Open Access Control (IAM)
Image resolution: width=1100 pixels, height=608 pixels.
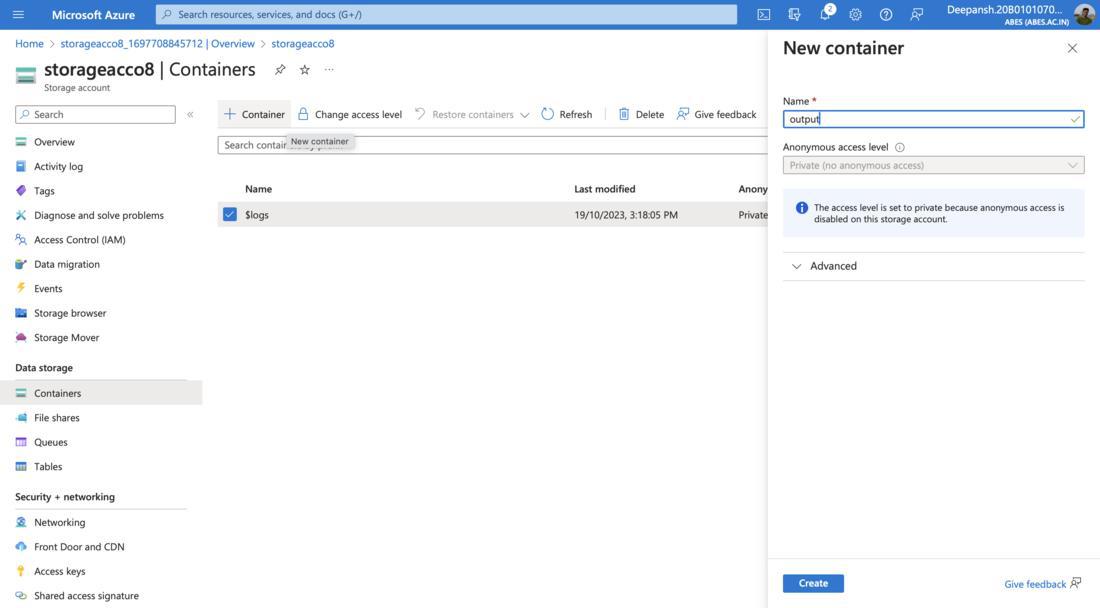click(x=79, y=240)
